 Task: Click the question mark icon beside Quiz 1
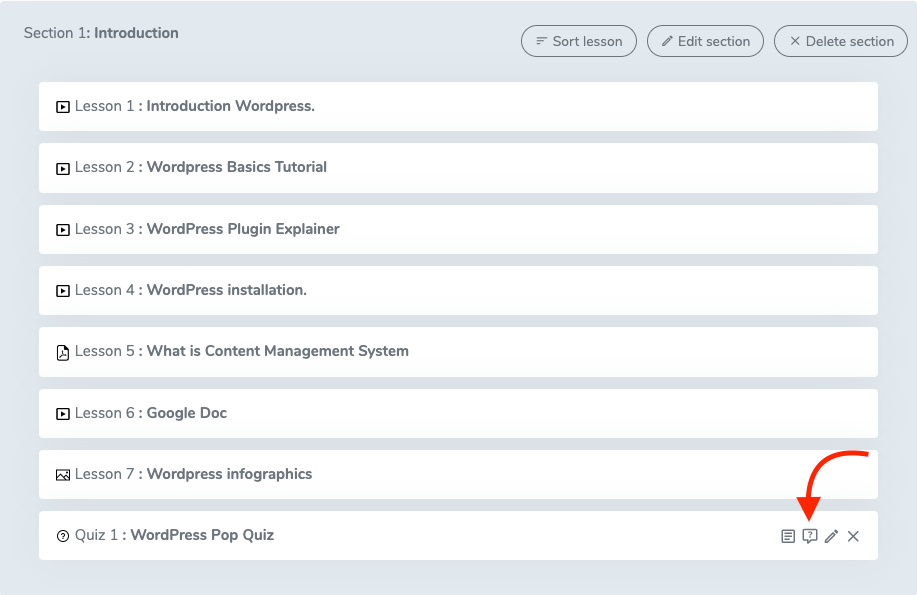pos(63,536)
